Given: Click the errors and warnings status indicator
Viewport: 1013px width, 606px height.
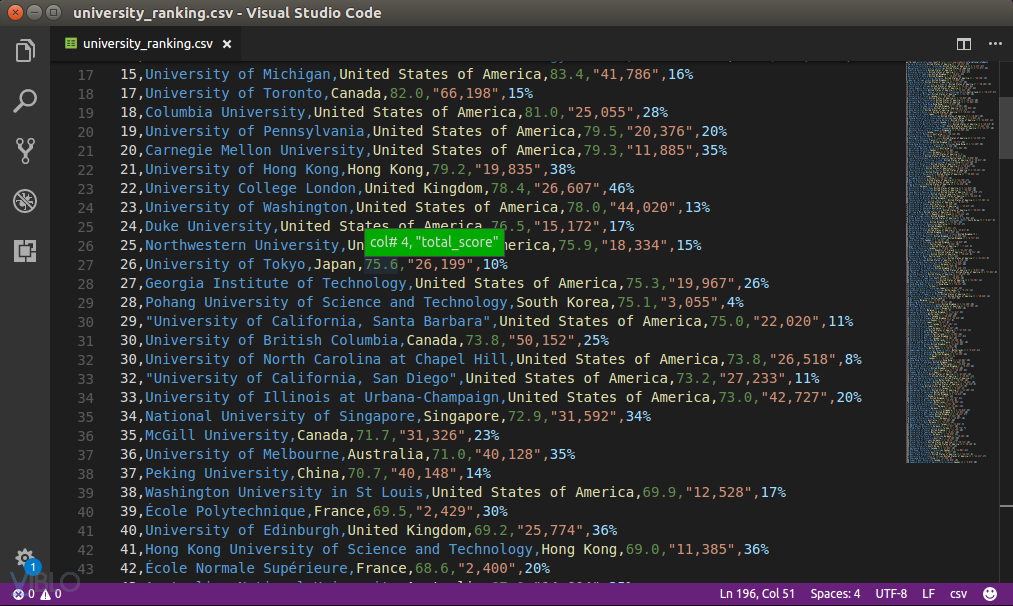Looking at the screenshot, I should 37,594.
